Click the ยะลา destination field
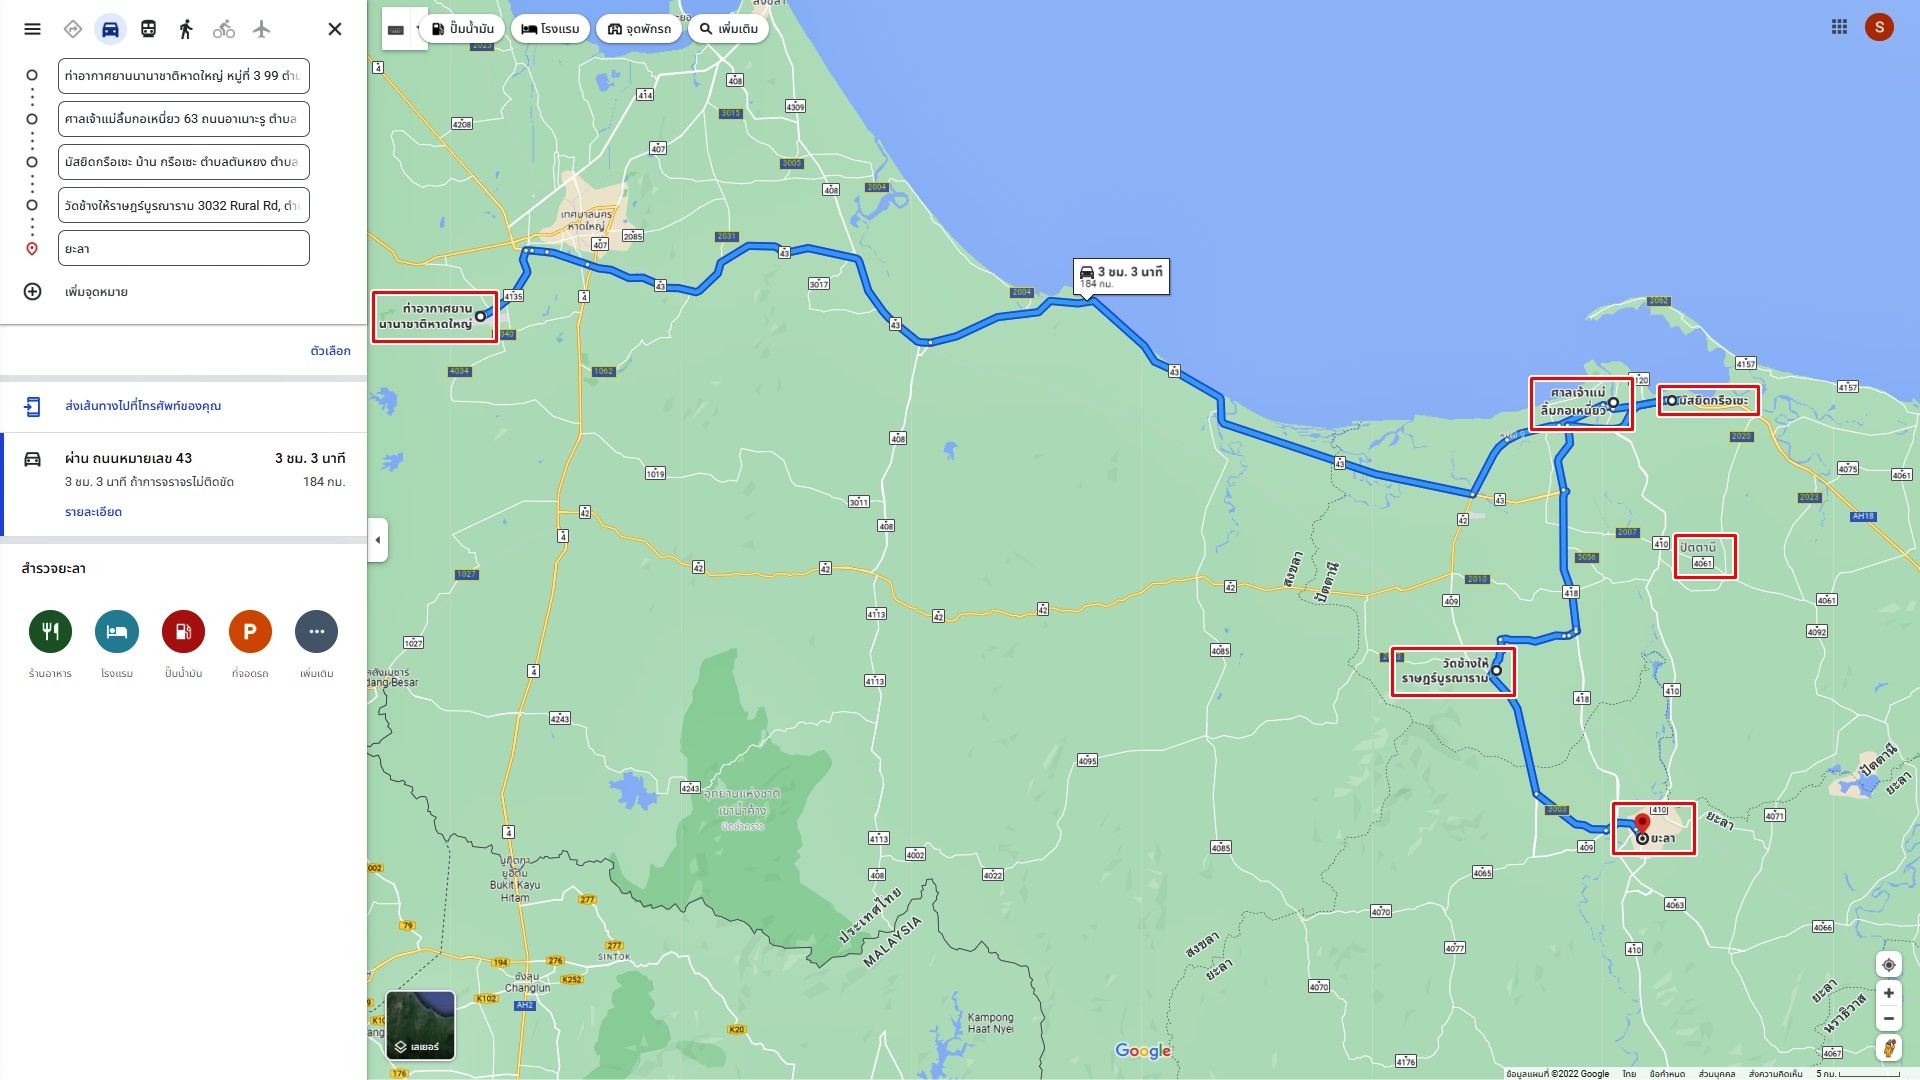The image size is (1920, 1080). pyautogui.click(x=184, y=248)
